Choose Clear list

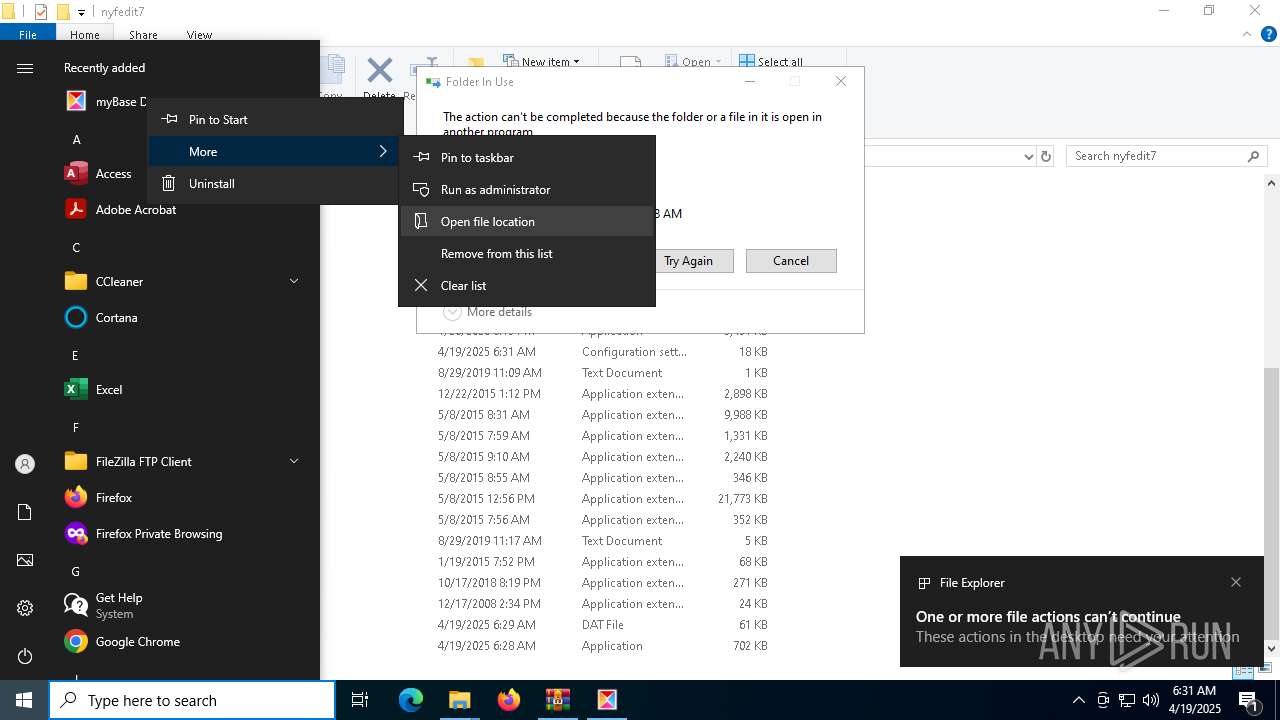pyautogui.click(x=527, y=285)
